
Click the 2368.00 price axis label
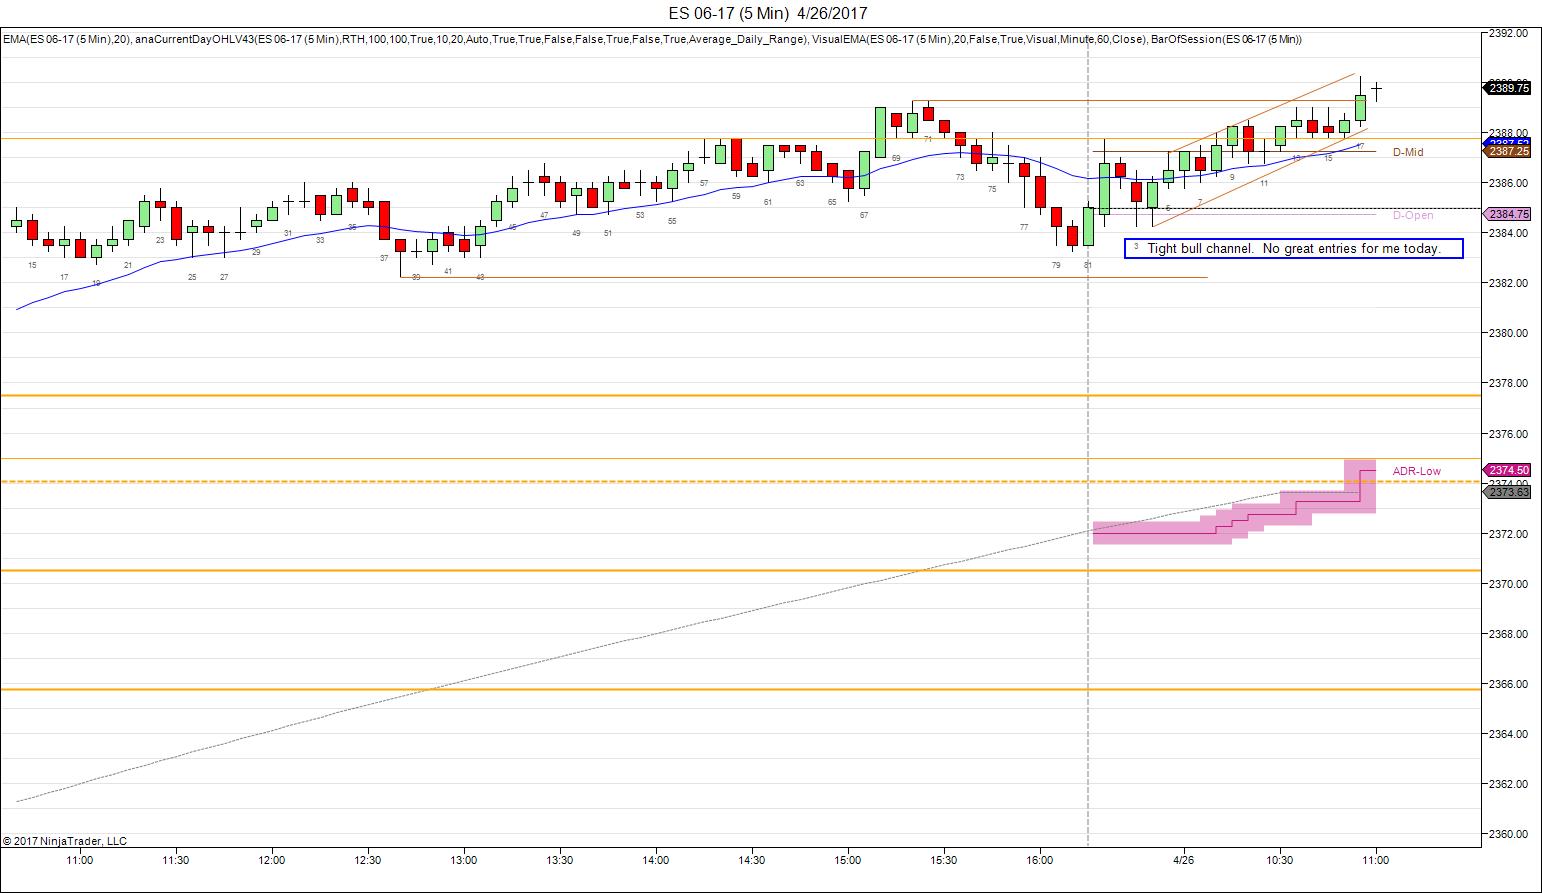pos(1508,634)
